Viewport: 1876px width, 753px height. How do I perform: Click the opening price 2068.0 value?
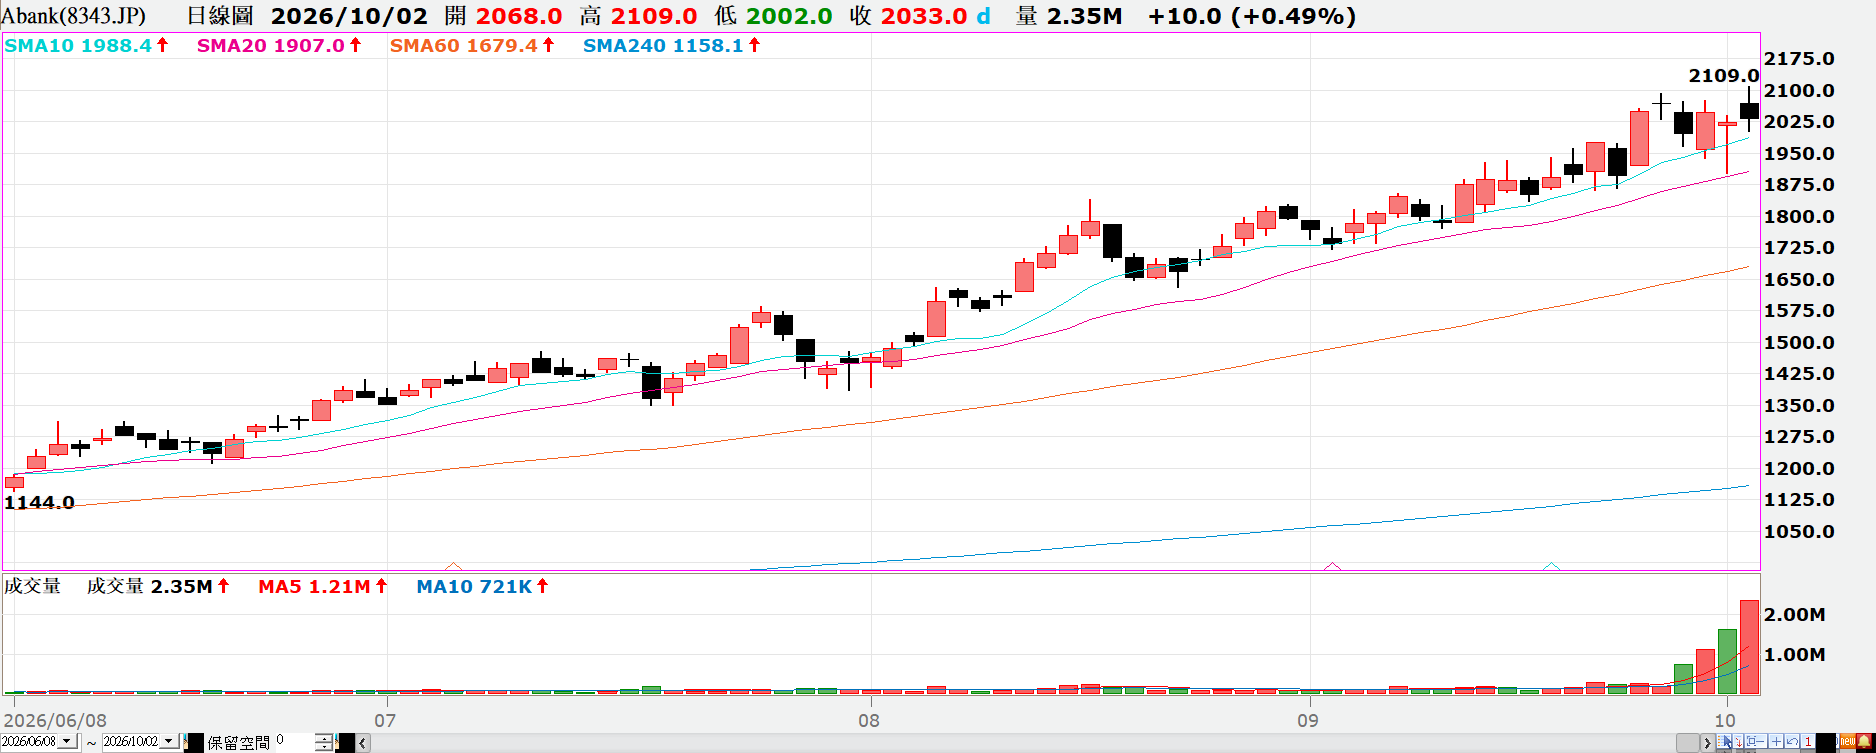tap(519, 16)
